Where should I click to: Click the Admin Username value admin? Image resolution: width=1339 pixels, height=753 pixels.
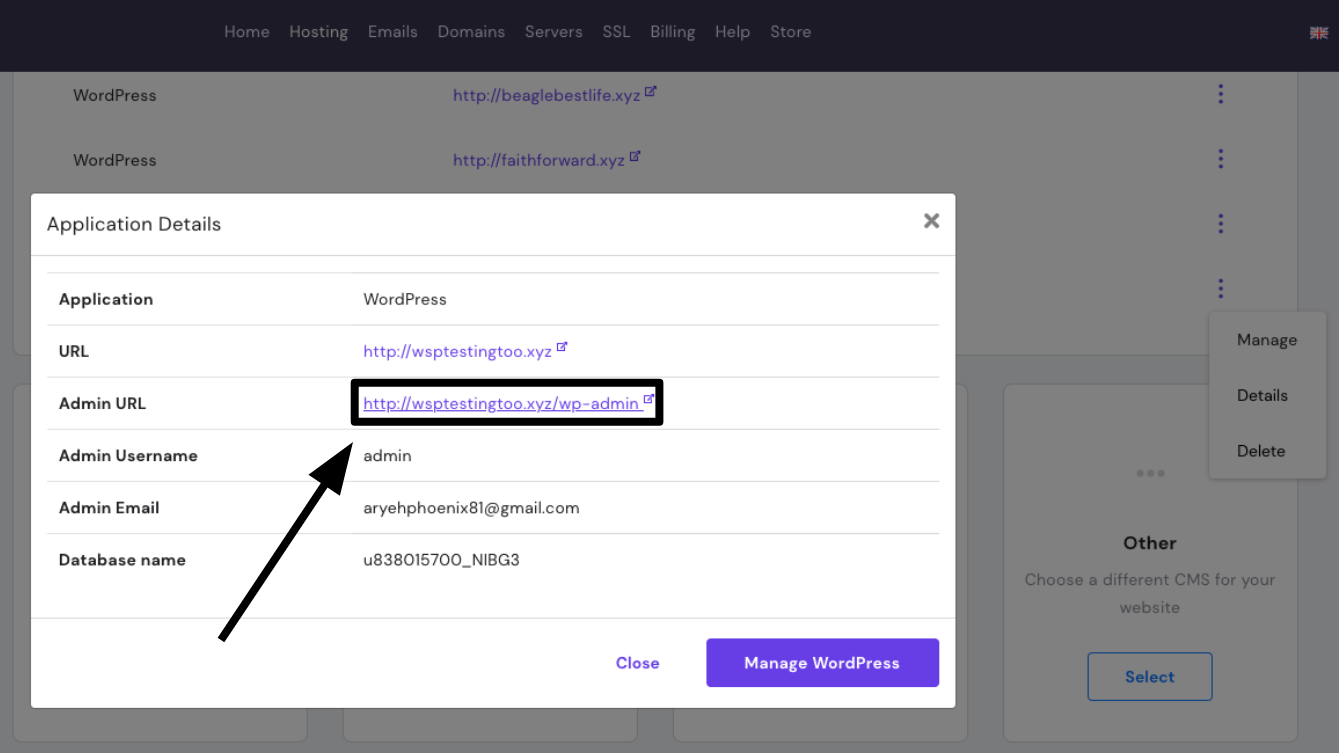click(x=387, y=456)
